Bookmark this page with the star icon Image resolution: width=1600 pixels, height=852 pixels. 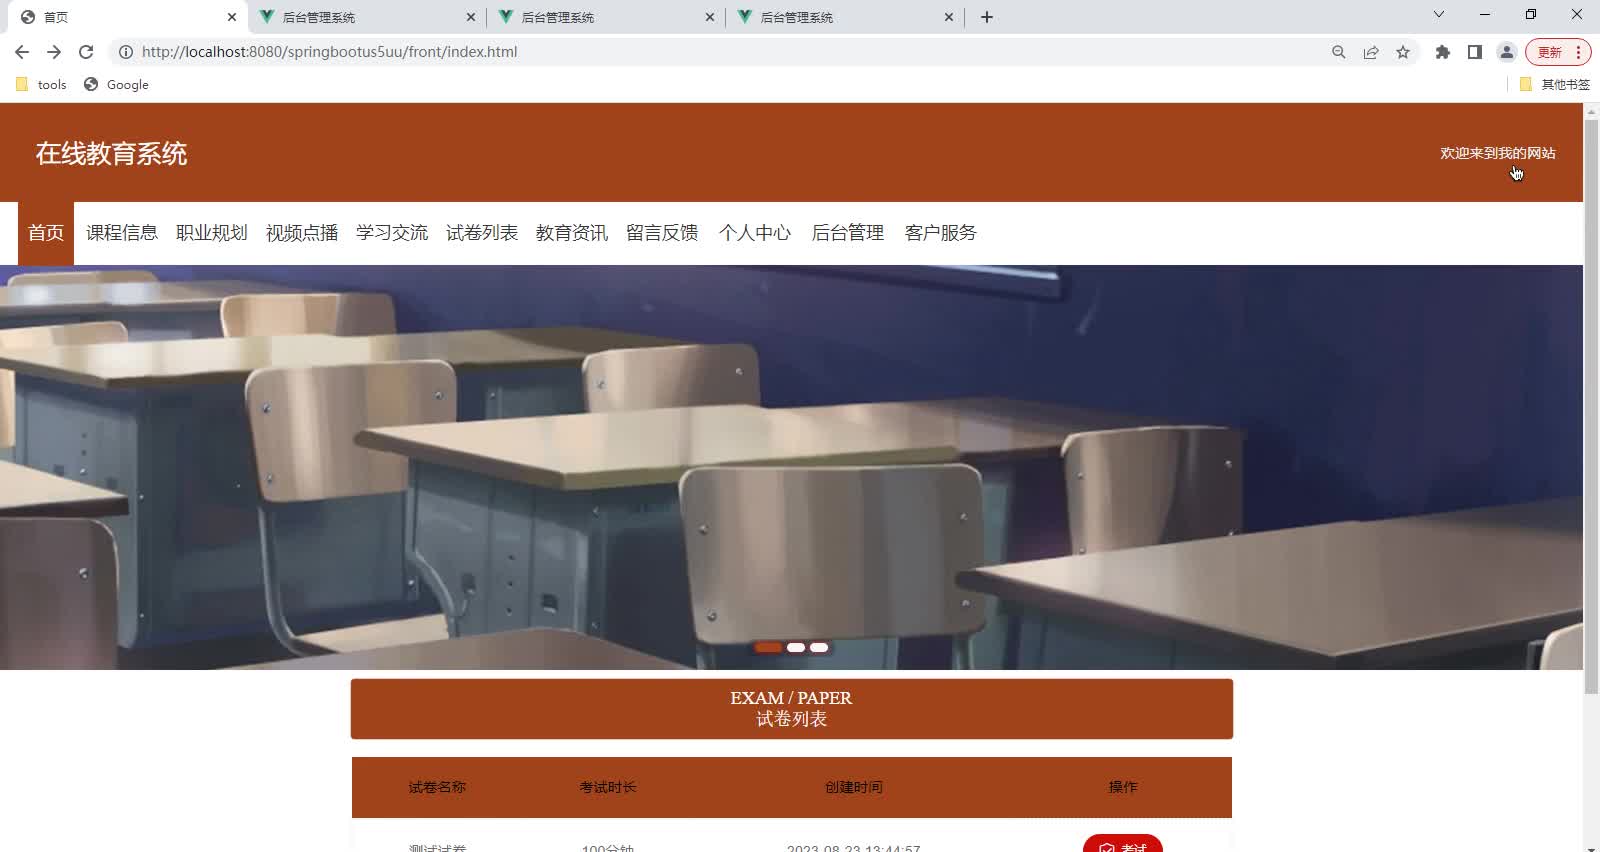pos(1403,52)
